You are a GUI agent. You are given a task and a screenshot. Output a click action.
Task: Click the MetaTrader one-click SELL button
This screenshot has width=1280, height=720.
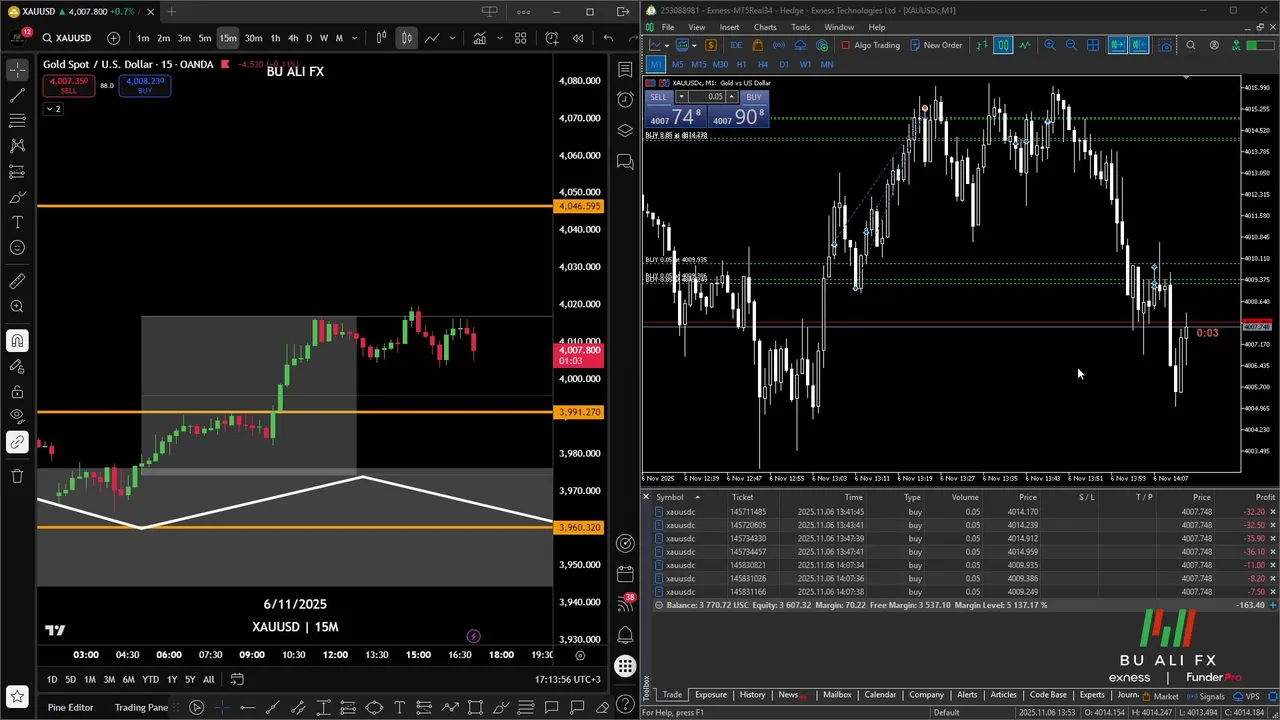[658, 97]
